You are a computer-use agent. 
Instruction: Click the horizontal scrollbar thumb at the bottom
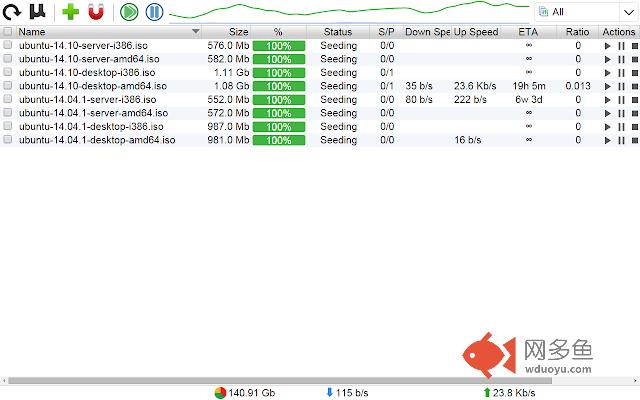280,381
